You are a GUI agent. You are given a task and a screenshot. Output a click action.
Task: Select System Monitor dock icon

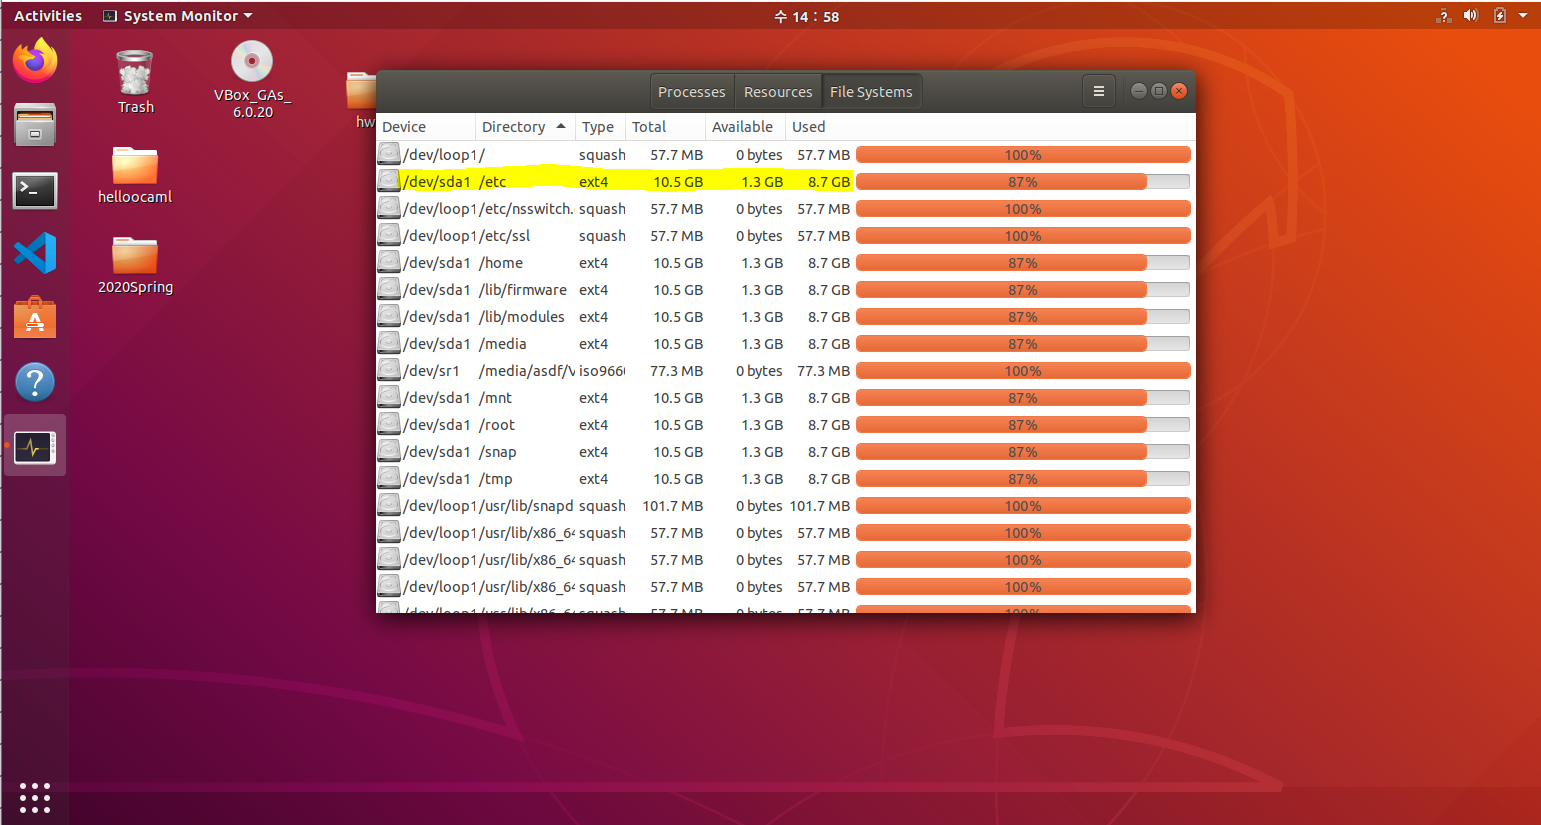pos(35,447)
